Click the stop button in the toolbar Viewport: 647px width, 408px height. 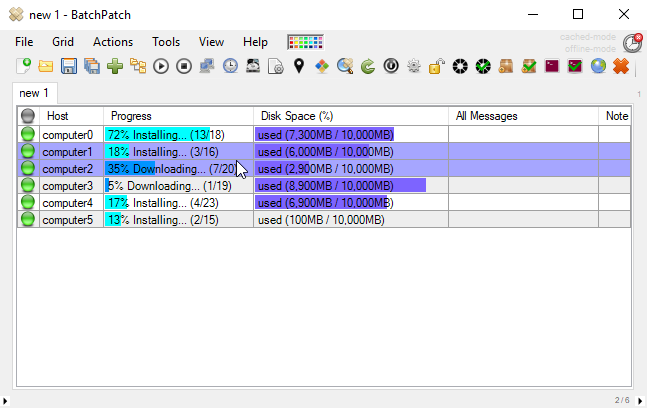184,66
